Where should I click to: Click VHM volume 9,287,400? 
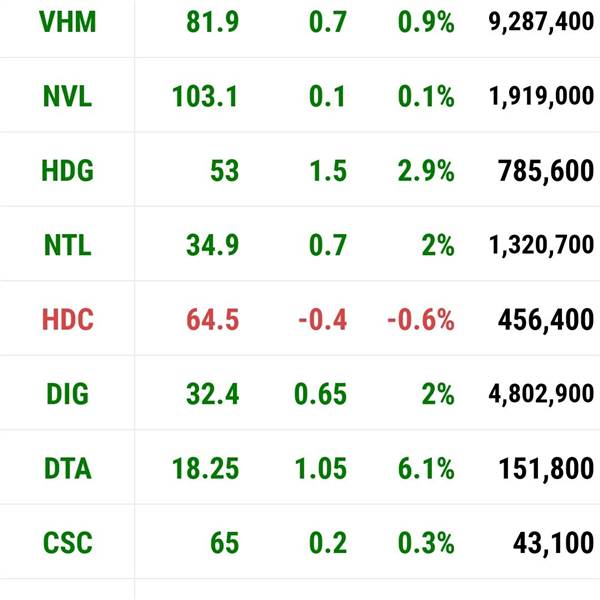[541, 22]
